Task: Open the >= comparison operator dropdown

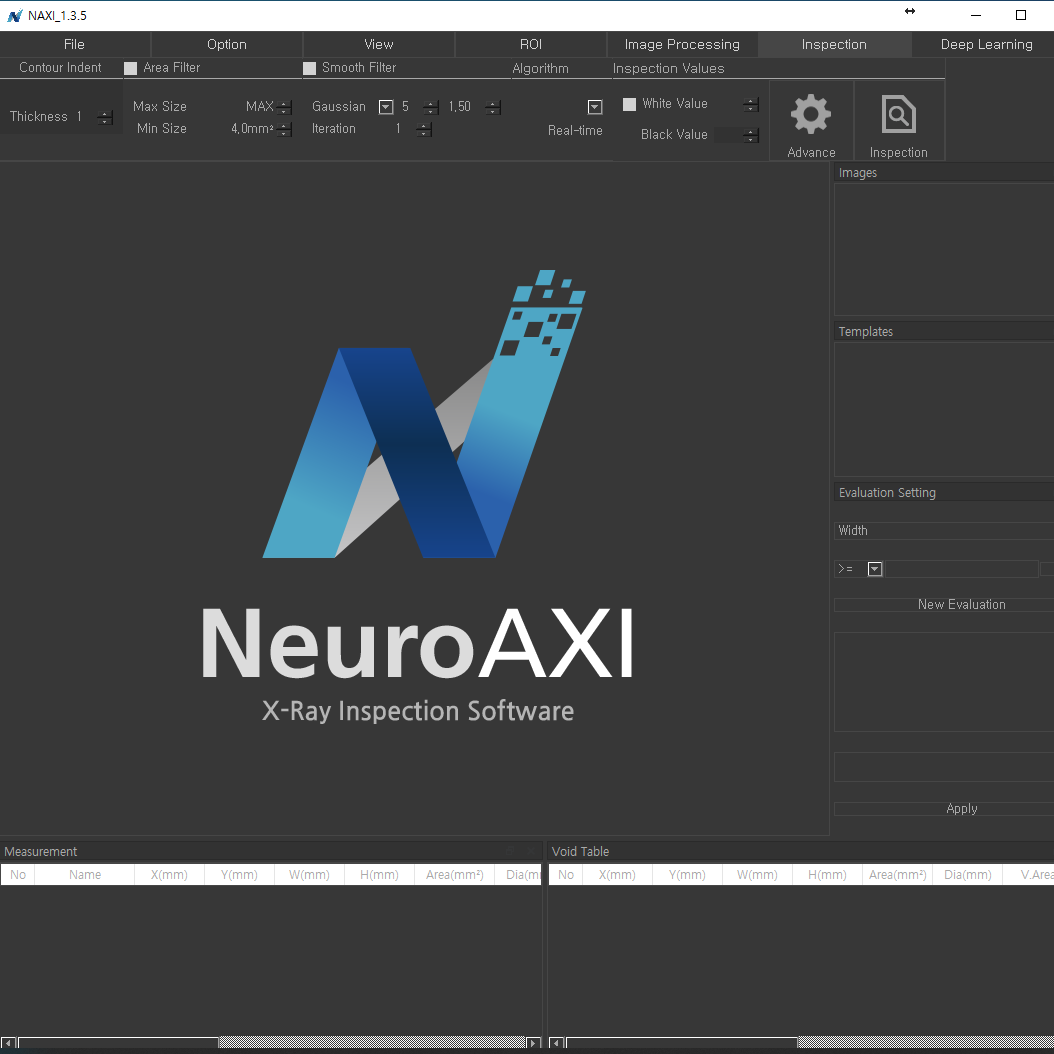Action: click(875, 569)
